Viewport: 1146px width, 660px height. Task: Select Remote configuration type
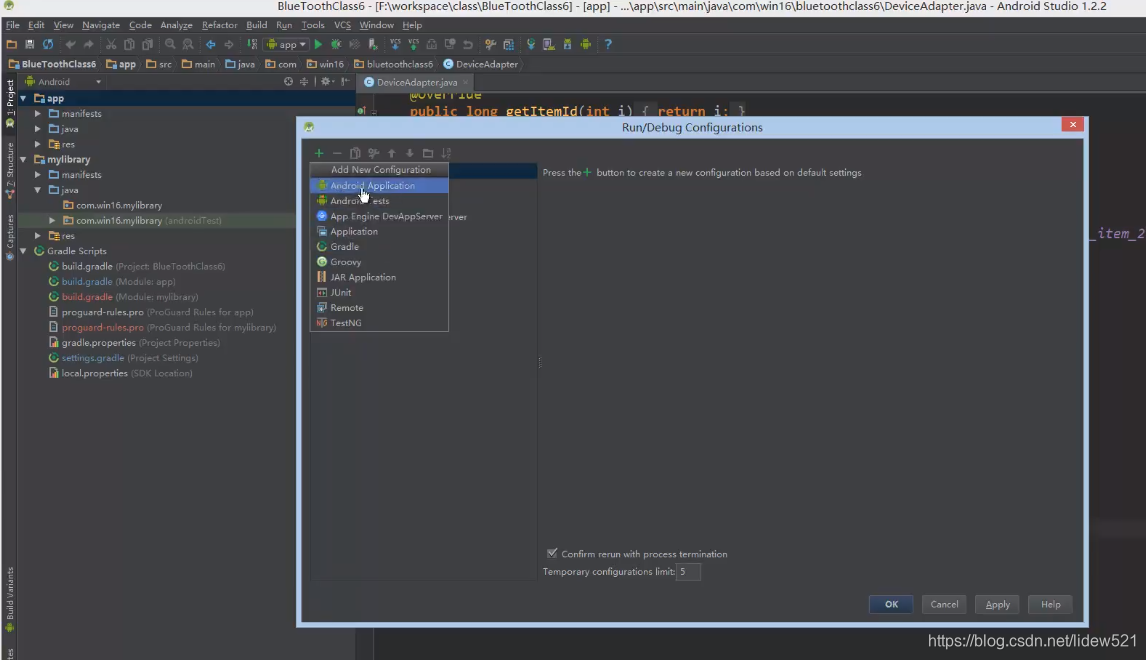379,308
